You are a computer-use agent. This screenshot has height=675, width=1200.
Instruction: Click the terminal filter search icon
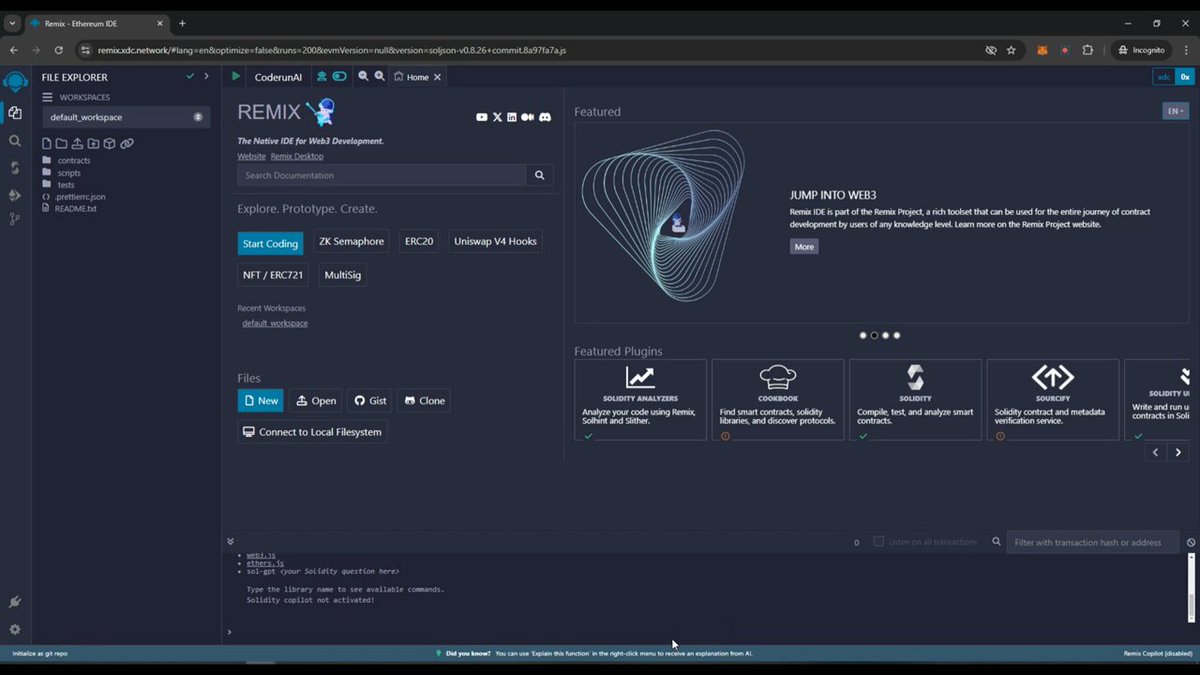(x=996, y=542)
